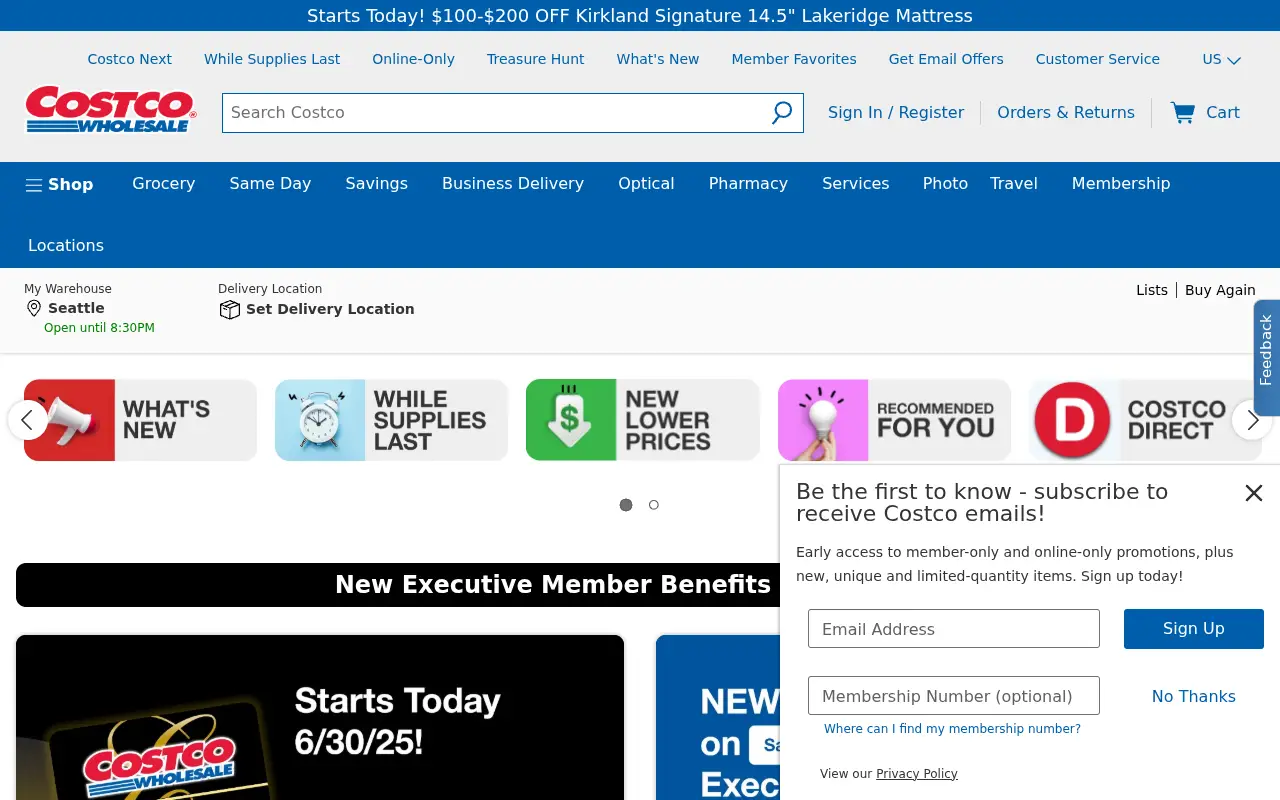Click the warehouse location pin icon
1280x800 pixels.
(34, 308)
